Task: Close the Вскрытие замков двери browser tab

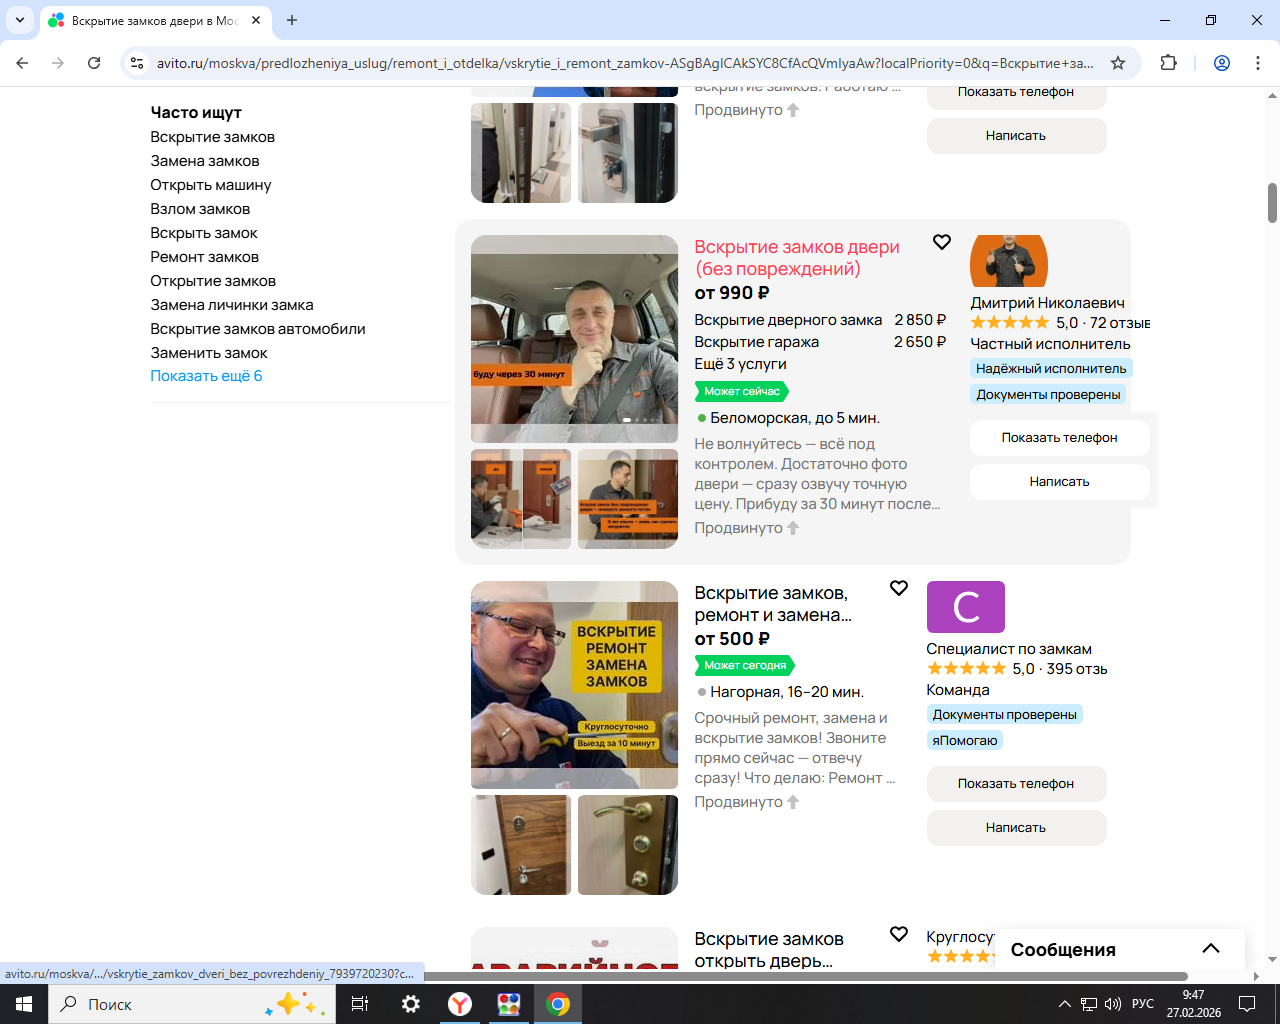Action: point(256,20)
